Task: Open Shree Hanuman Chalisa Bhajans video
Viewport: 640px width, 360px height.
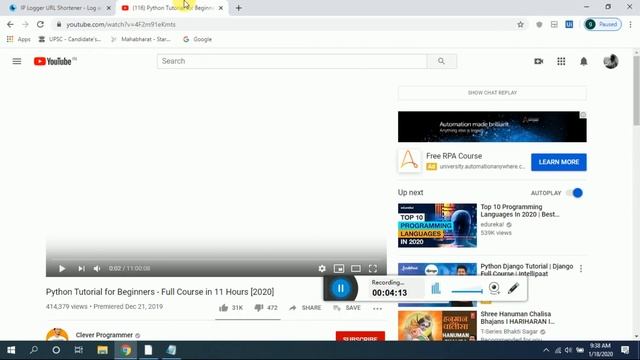Action: (517, 318)
